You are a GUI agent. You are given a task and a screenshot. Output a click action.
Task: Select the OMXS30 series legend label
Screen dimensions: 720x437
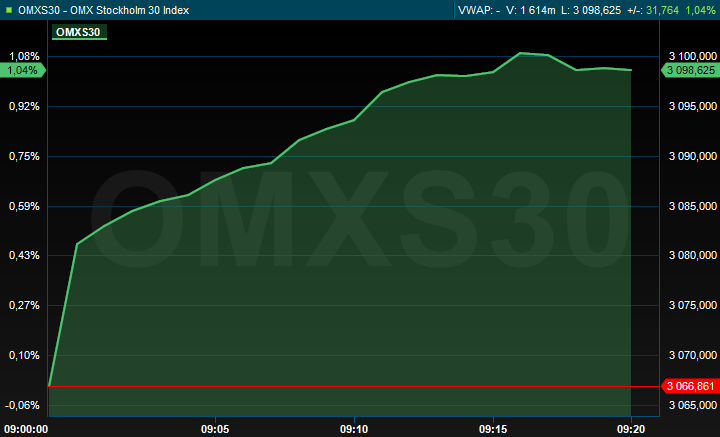coord(79,32)
